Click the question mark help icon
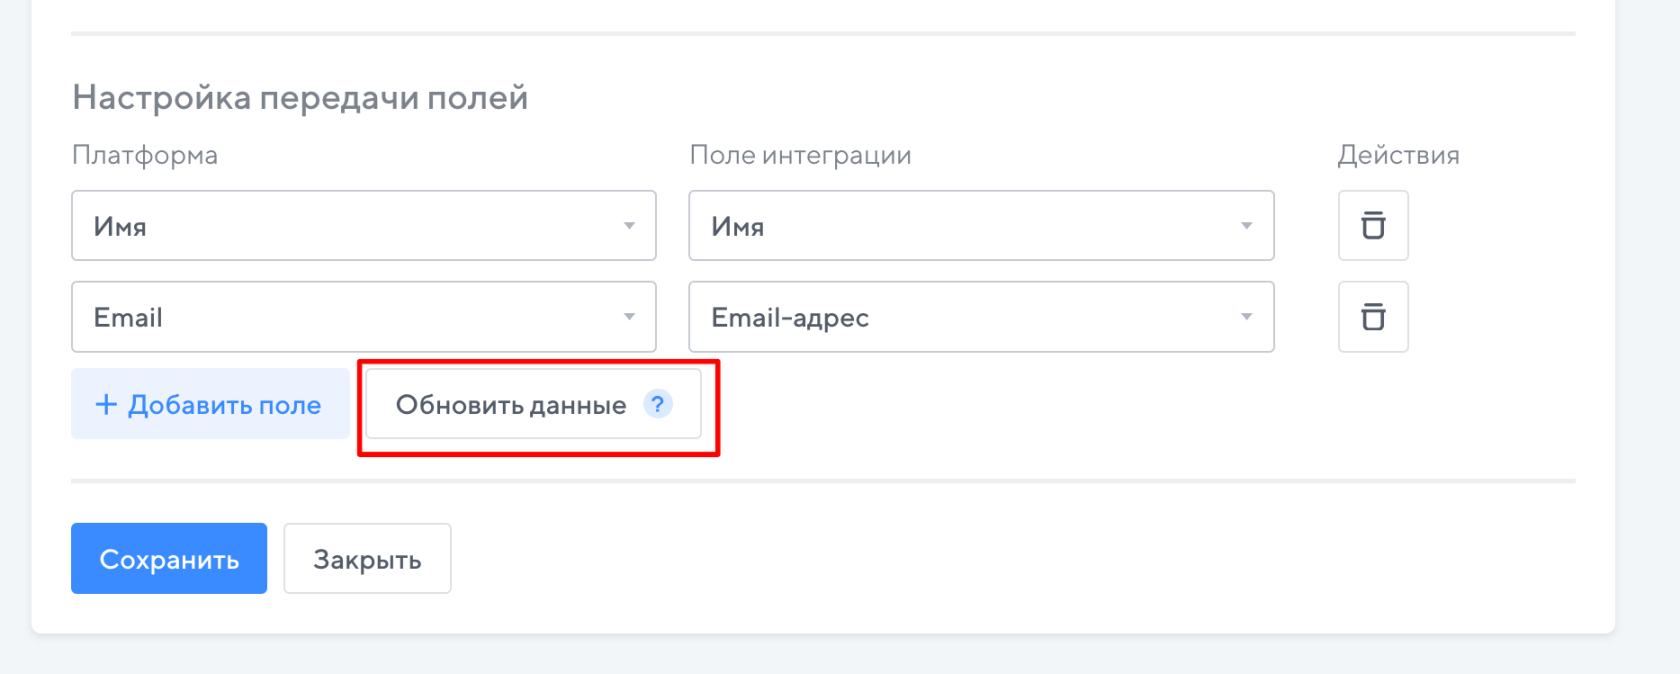 pyautogui.click(x=657, y=404)
